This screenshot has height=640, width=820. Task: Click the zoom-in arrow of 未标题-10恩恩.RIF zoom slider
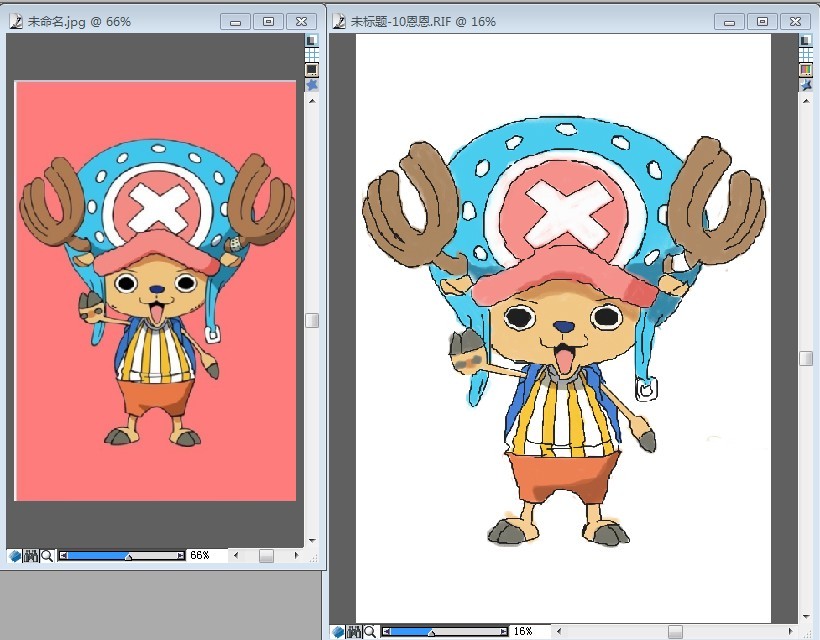pyautogui.click(x=504, y=632)
